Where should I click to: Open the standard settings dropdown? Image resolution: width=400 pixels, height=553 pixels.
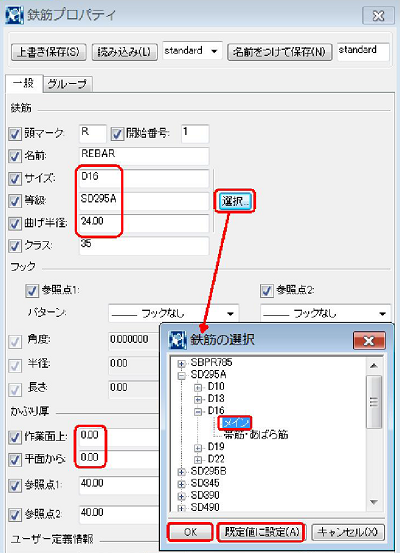click(x=214, y=51)
